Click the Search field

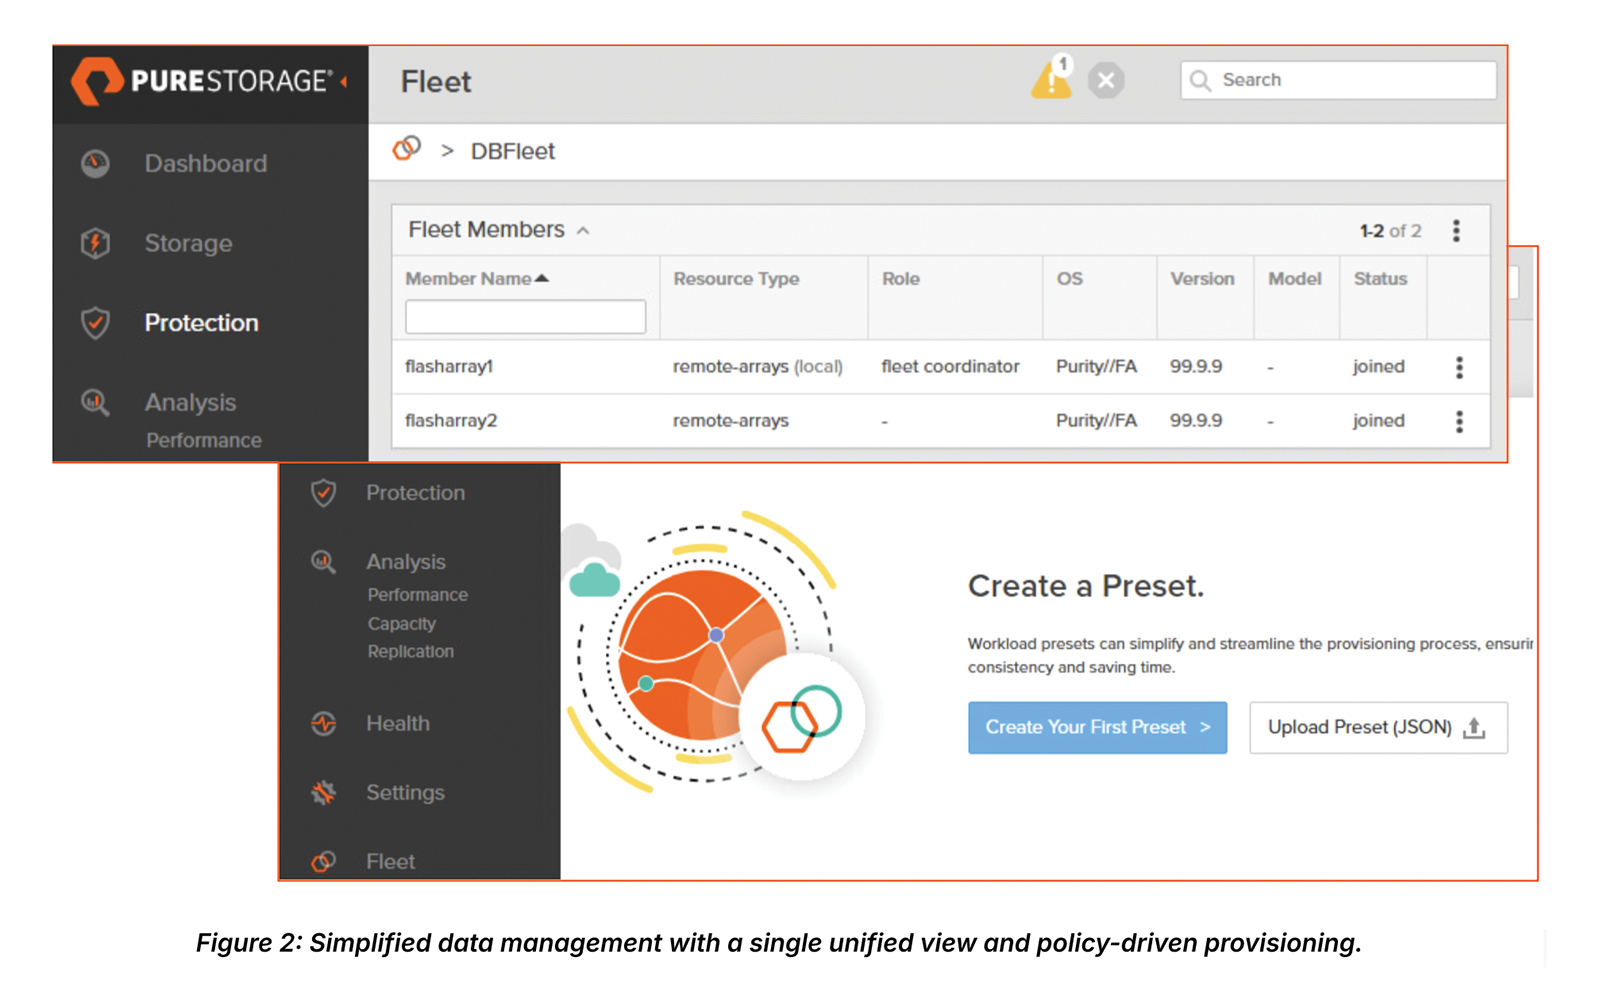coord(1338,80)
